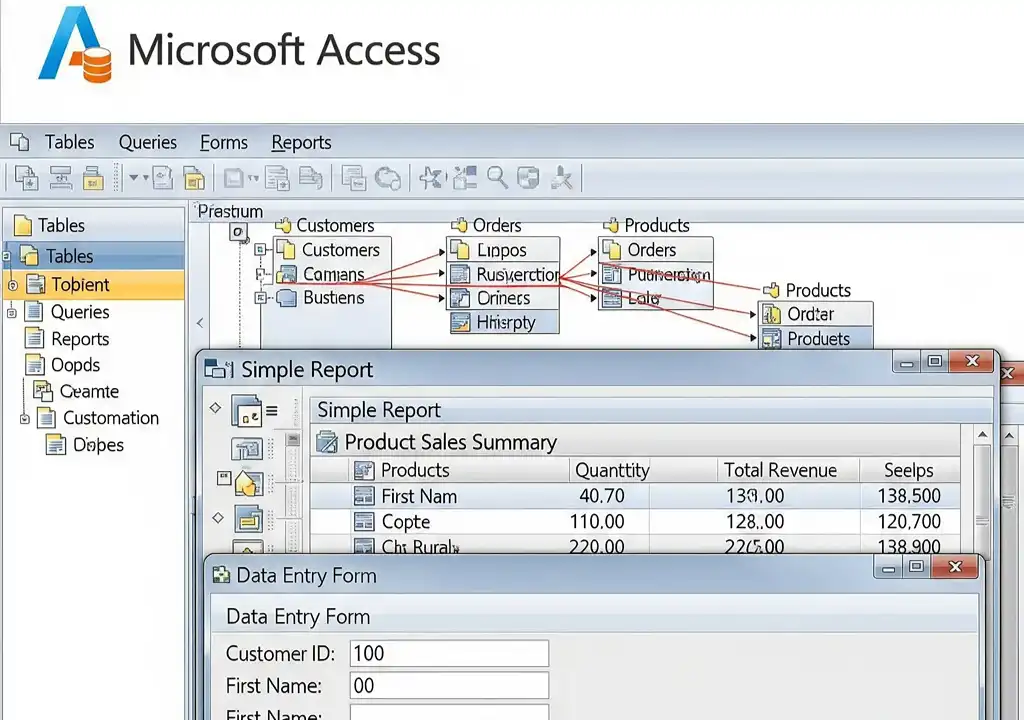Click the icon beside Product Sales Summary title
This screenshot has width=1024, height=720.
coord(327,442)
